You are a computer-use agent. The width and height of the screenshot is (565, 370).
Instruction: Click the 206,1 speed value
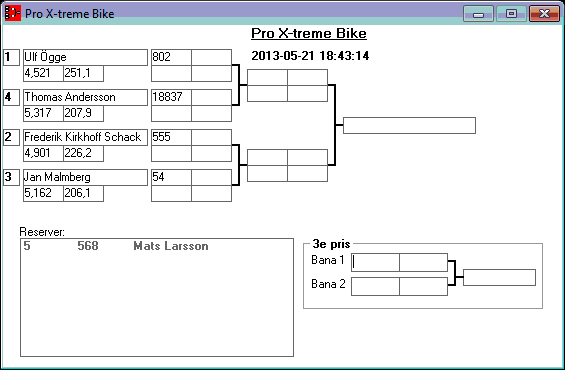click(84, 193)
